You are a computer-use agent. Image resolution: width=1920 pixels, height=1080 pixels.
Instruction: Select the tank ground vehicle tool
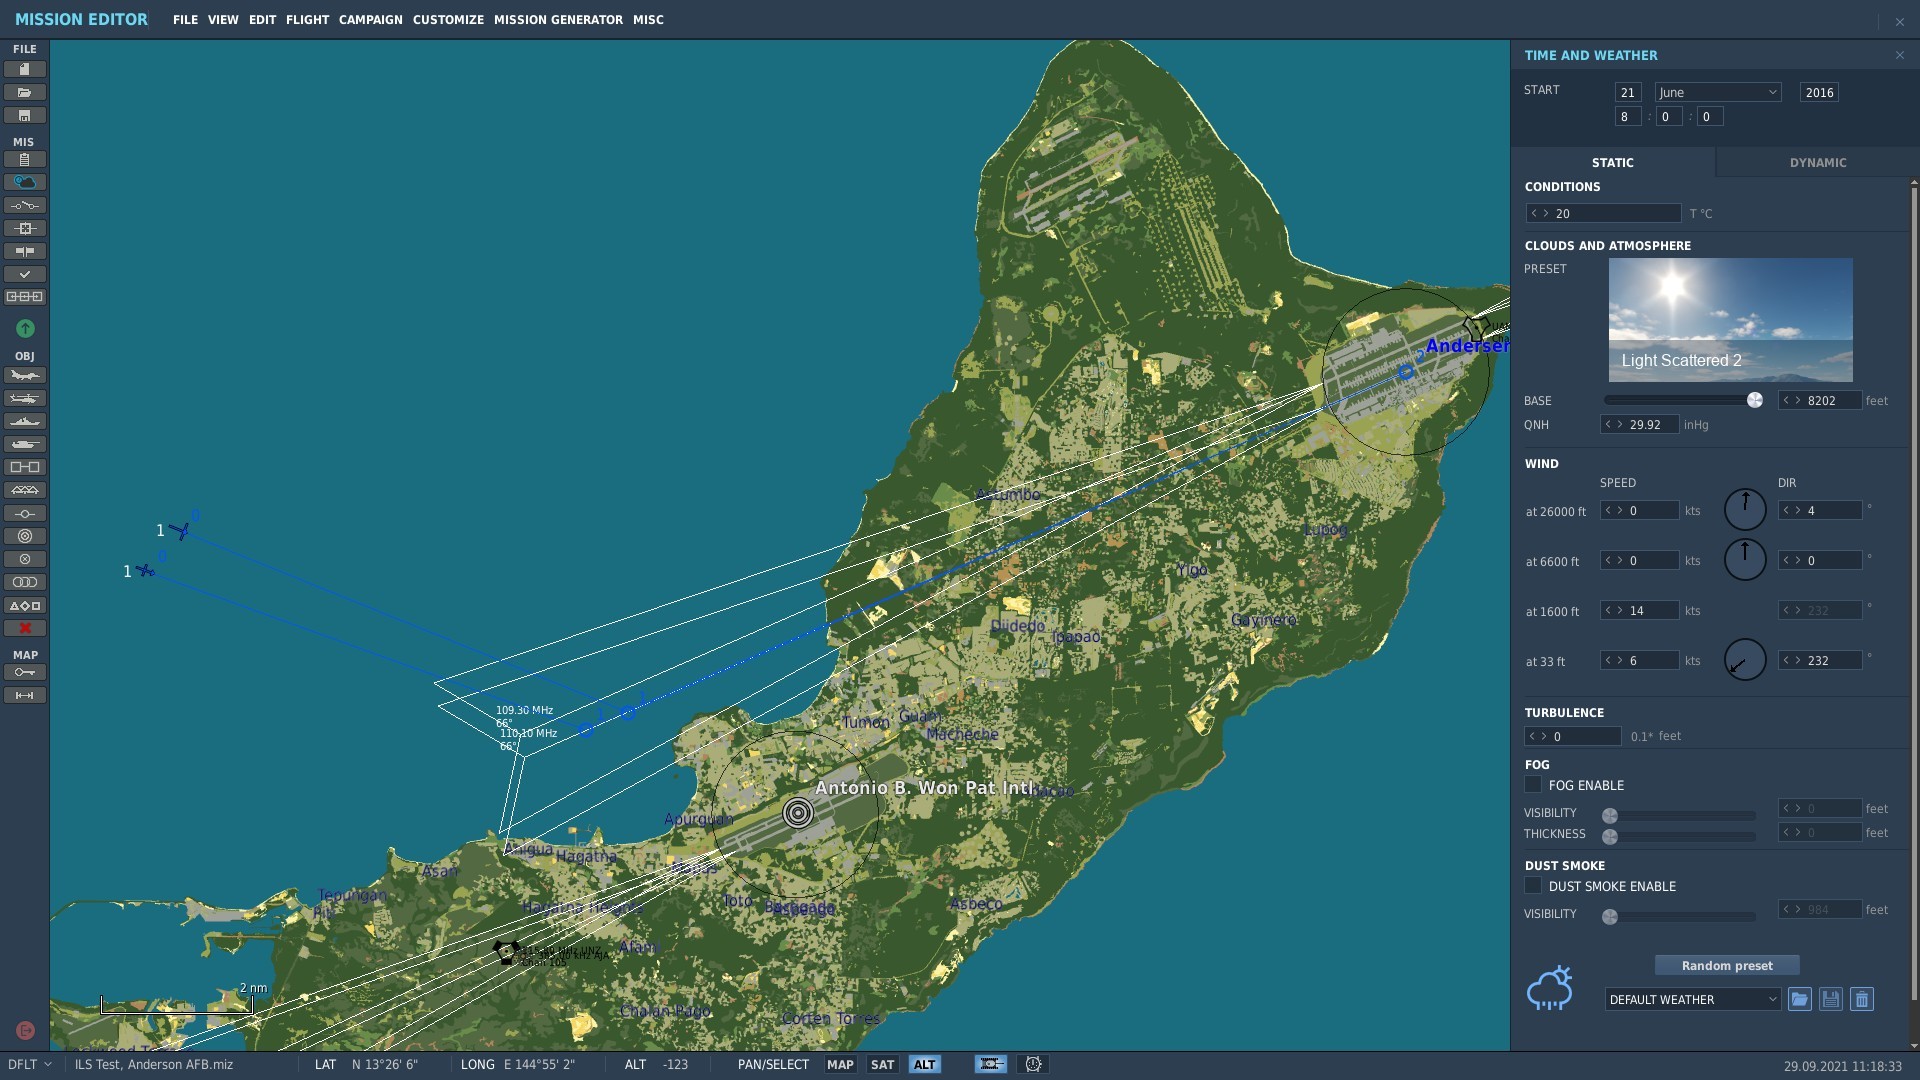coord(25,444)
